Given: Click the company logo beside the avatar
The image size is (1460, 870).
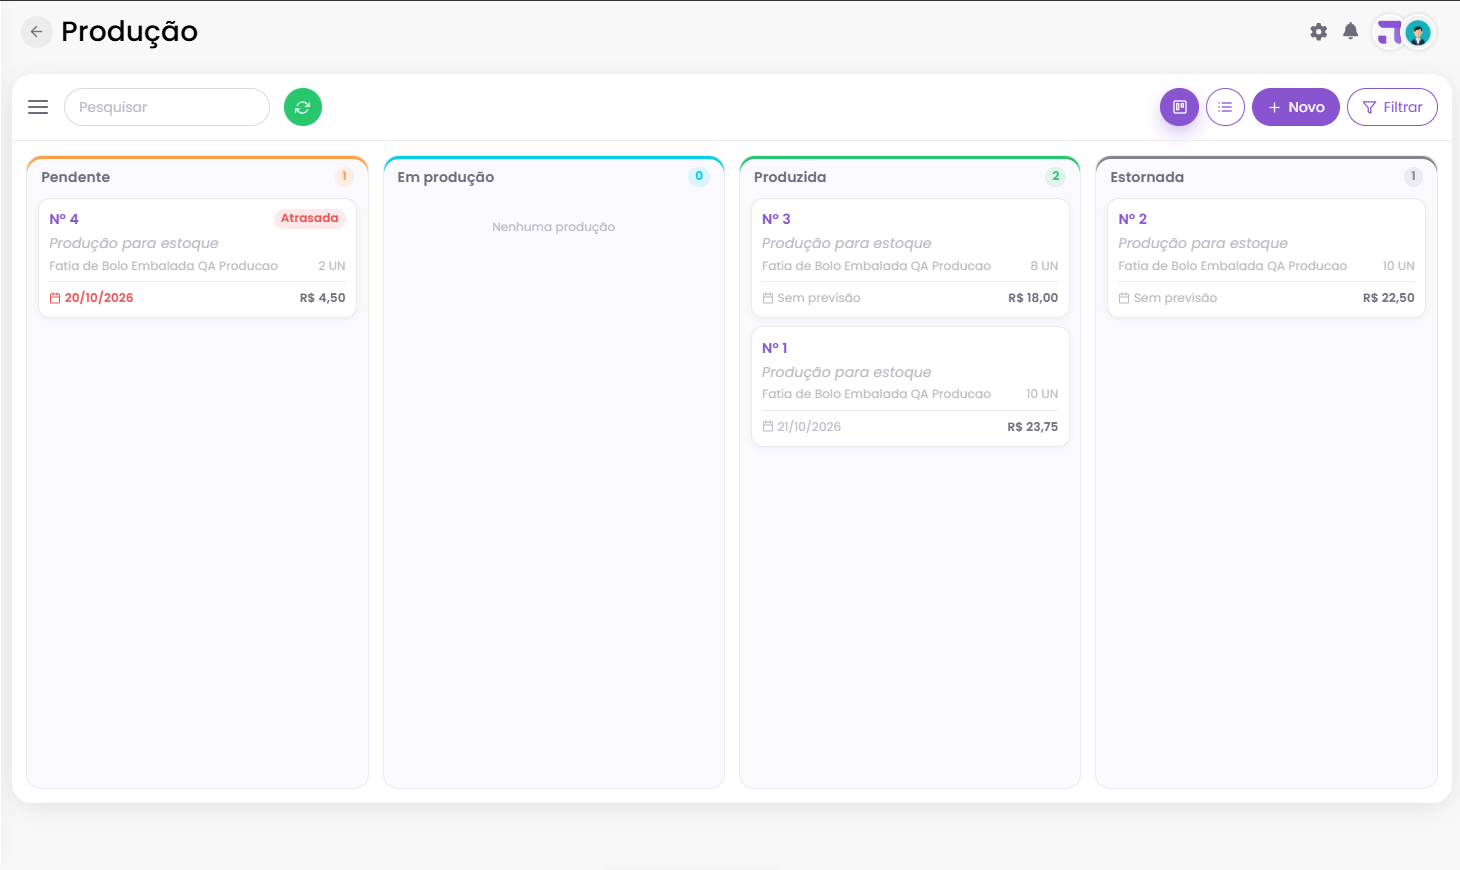Looking at the screenshot, I should (x=1389, y=33).
